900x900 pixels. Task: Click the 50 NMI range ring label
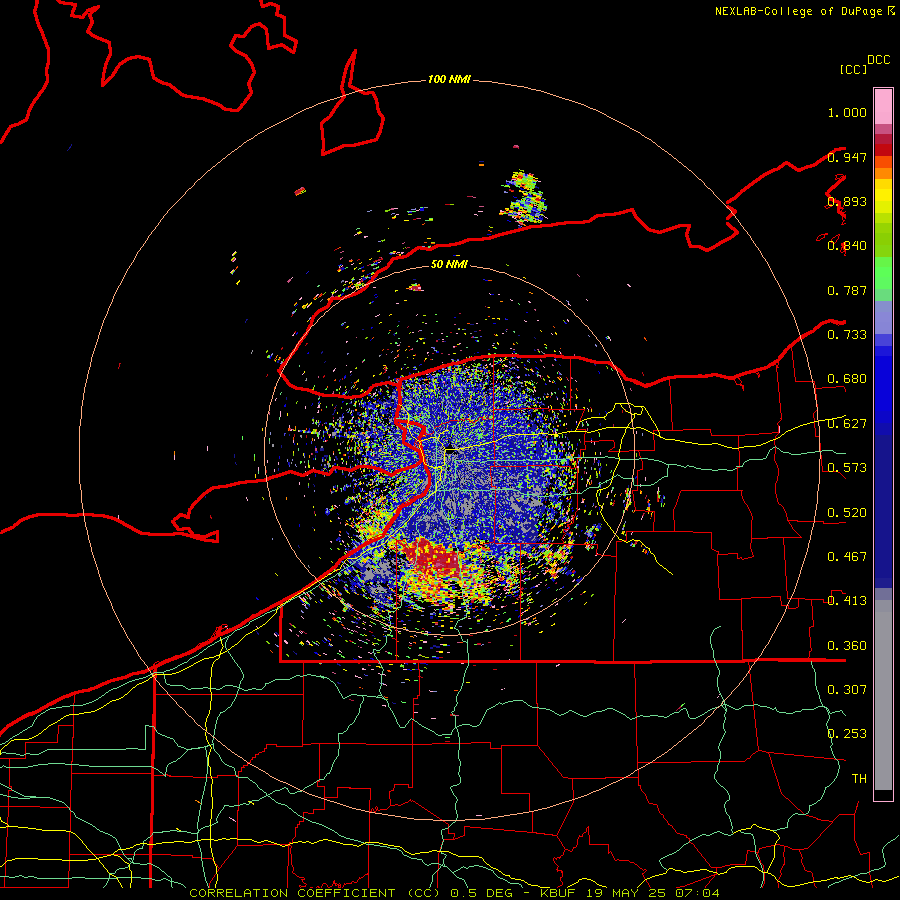tap(449, 265)
